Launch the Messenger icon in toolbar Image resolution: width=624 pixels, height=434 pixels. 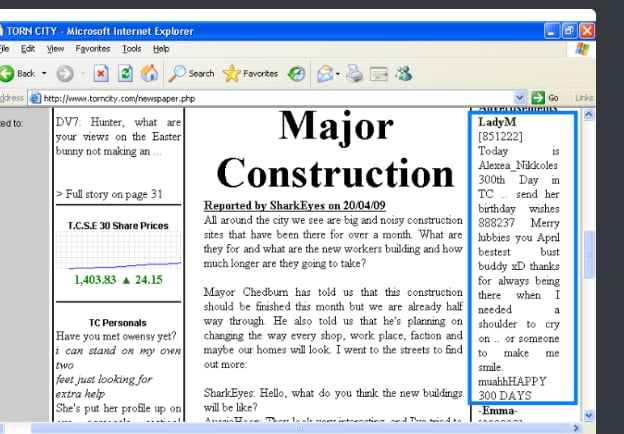pyautogui.click(x=403, y=73)
